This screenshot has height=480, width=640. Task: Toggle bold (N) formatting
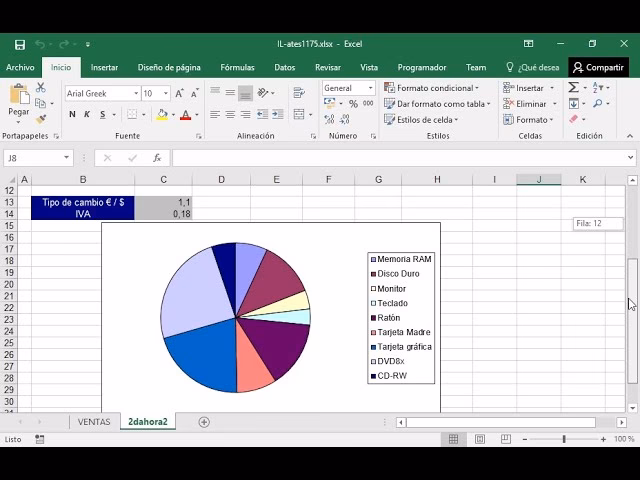point(72,115)
